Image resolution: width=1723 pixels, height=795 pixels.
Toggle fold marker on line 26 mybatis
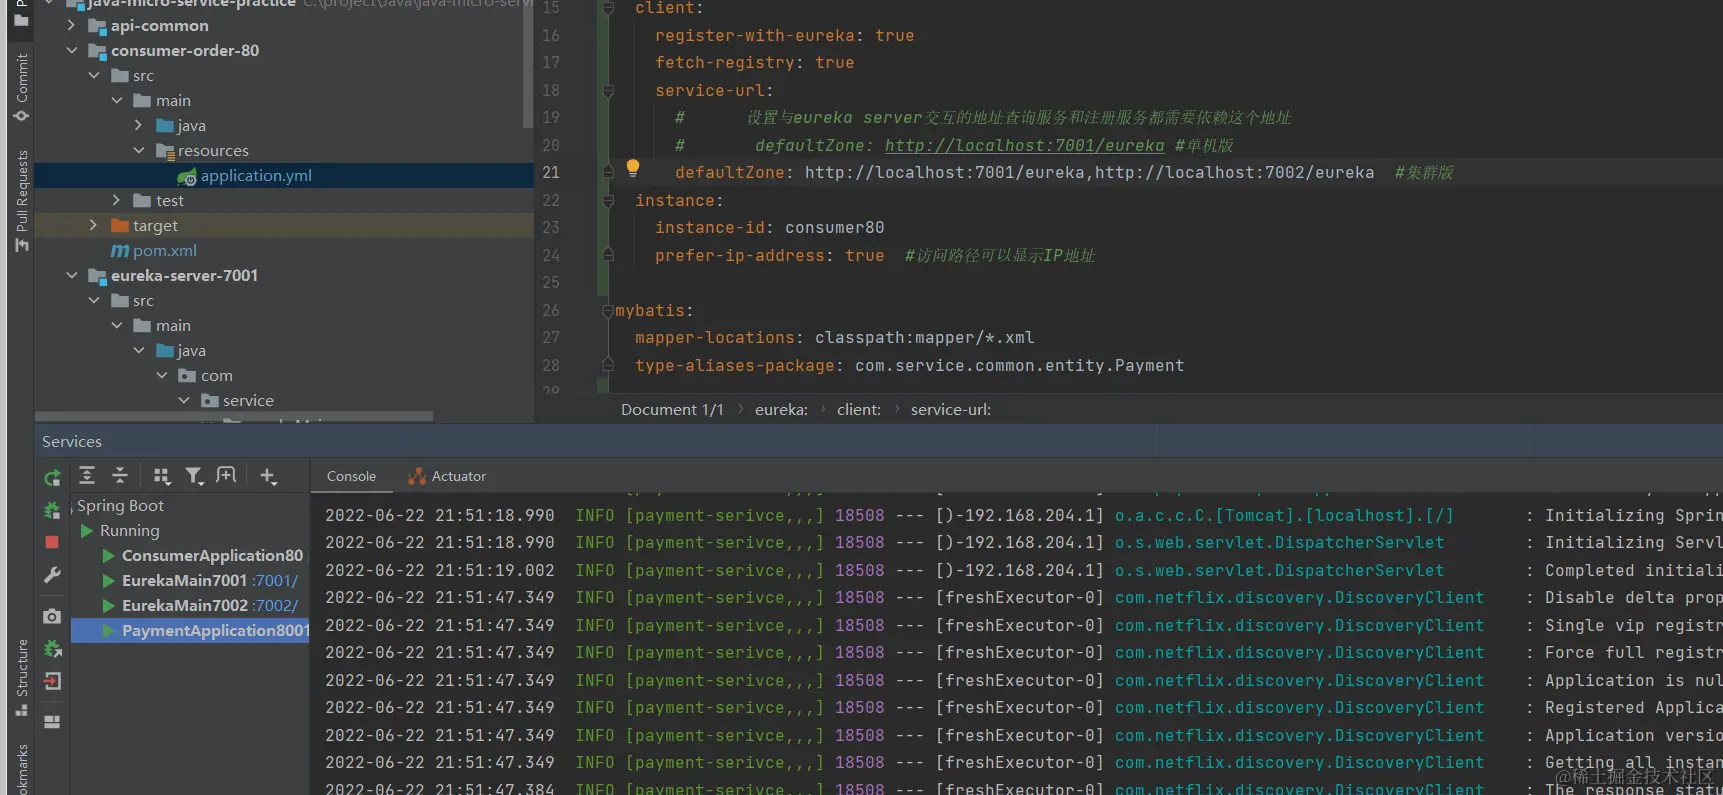608,311
